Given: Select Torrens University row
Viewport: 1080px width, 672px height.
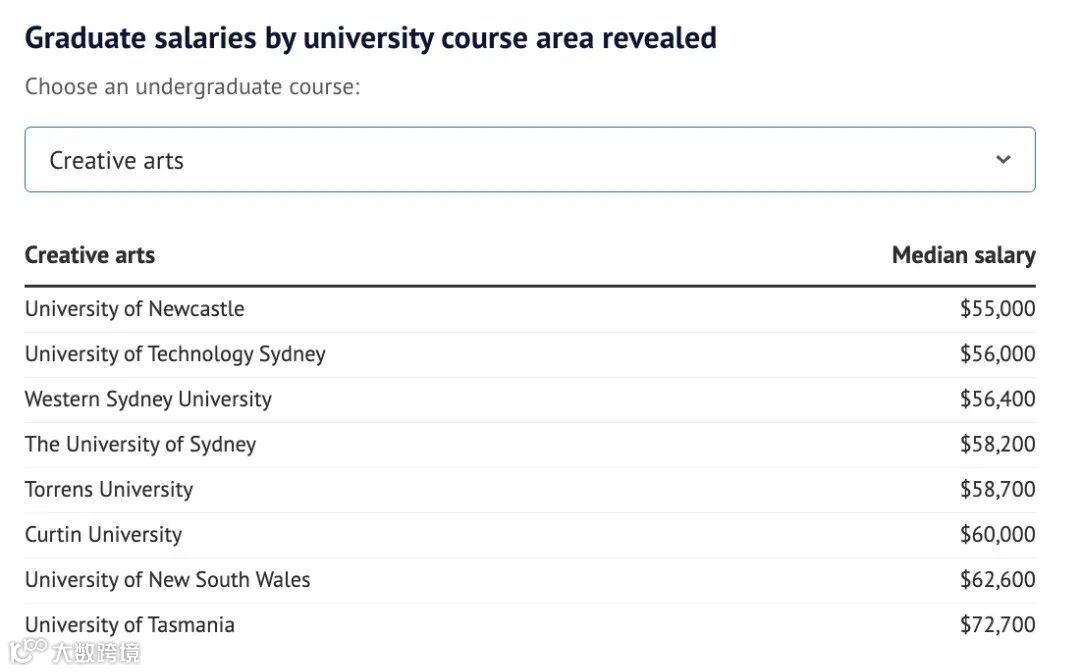Looking at the screenshot, I should 530,490.
